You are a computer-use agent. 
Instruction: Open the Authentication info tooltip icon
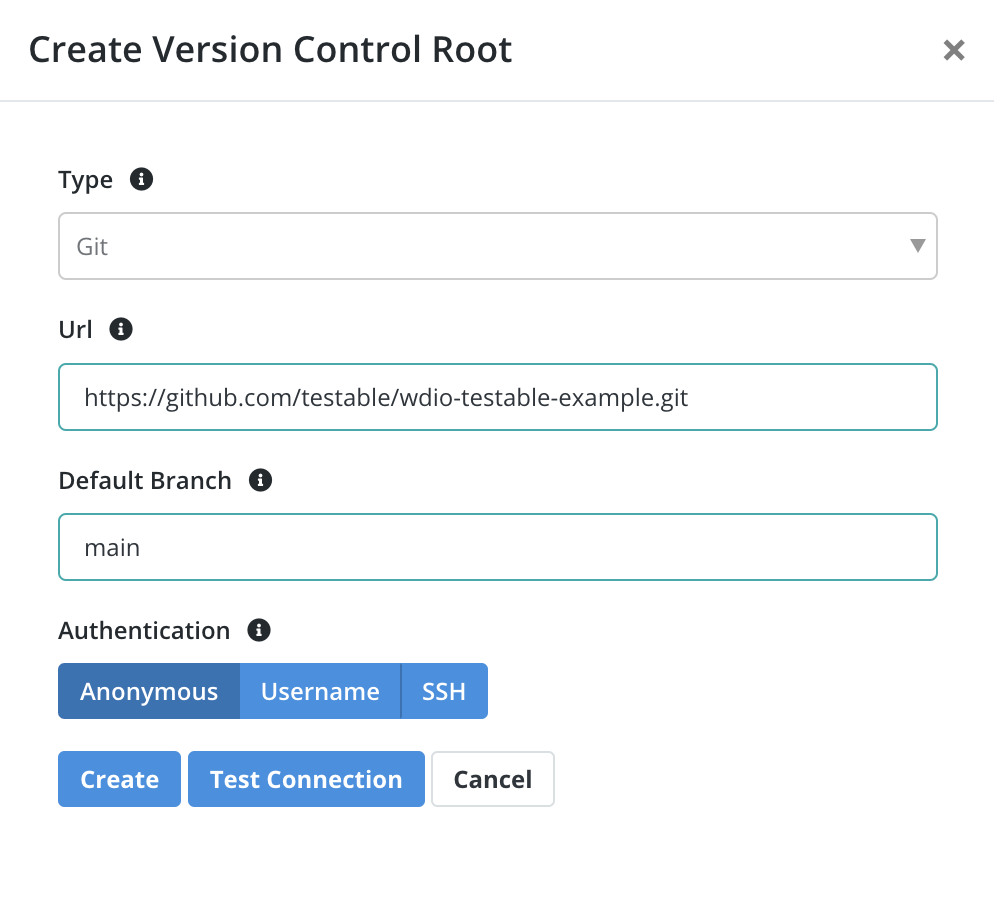259,630
